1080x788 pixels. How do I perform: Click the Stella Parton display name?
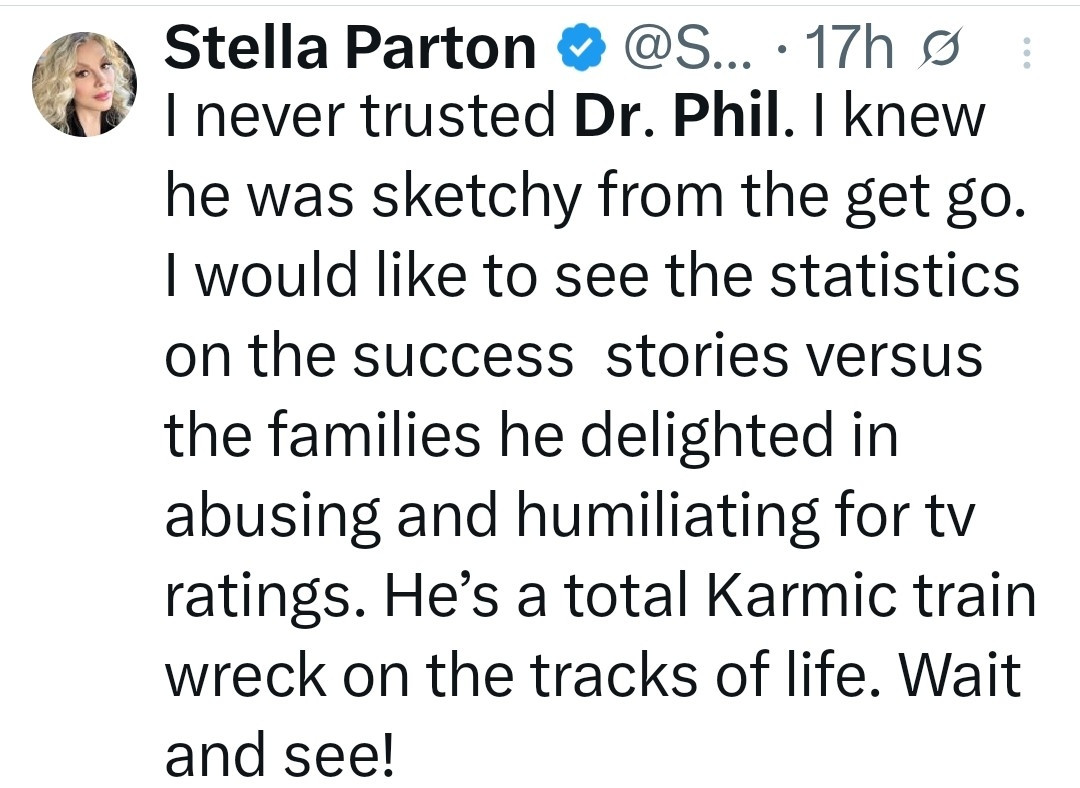[x=350, y=48]
